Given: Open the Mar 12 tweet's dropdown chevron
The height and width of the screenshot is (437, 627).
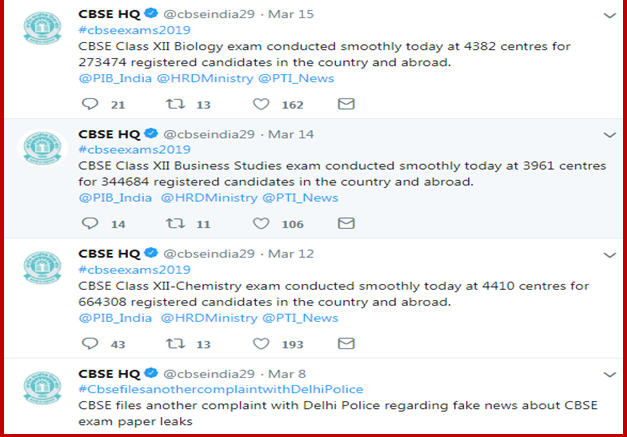Looking at the screenshot, I should pos(609,255).
